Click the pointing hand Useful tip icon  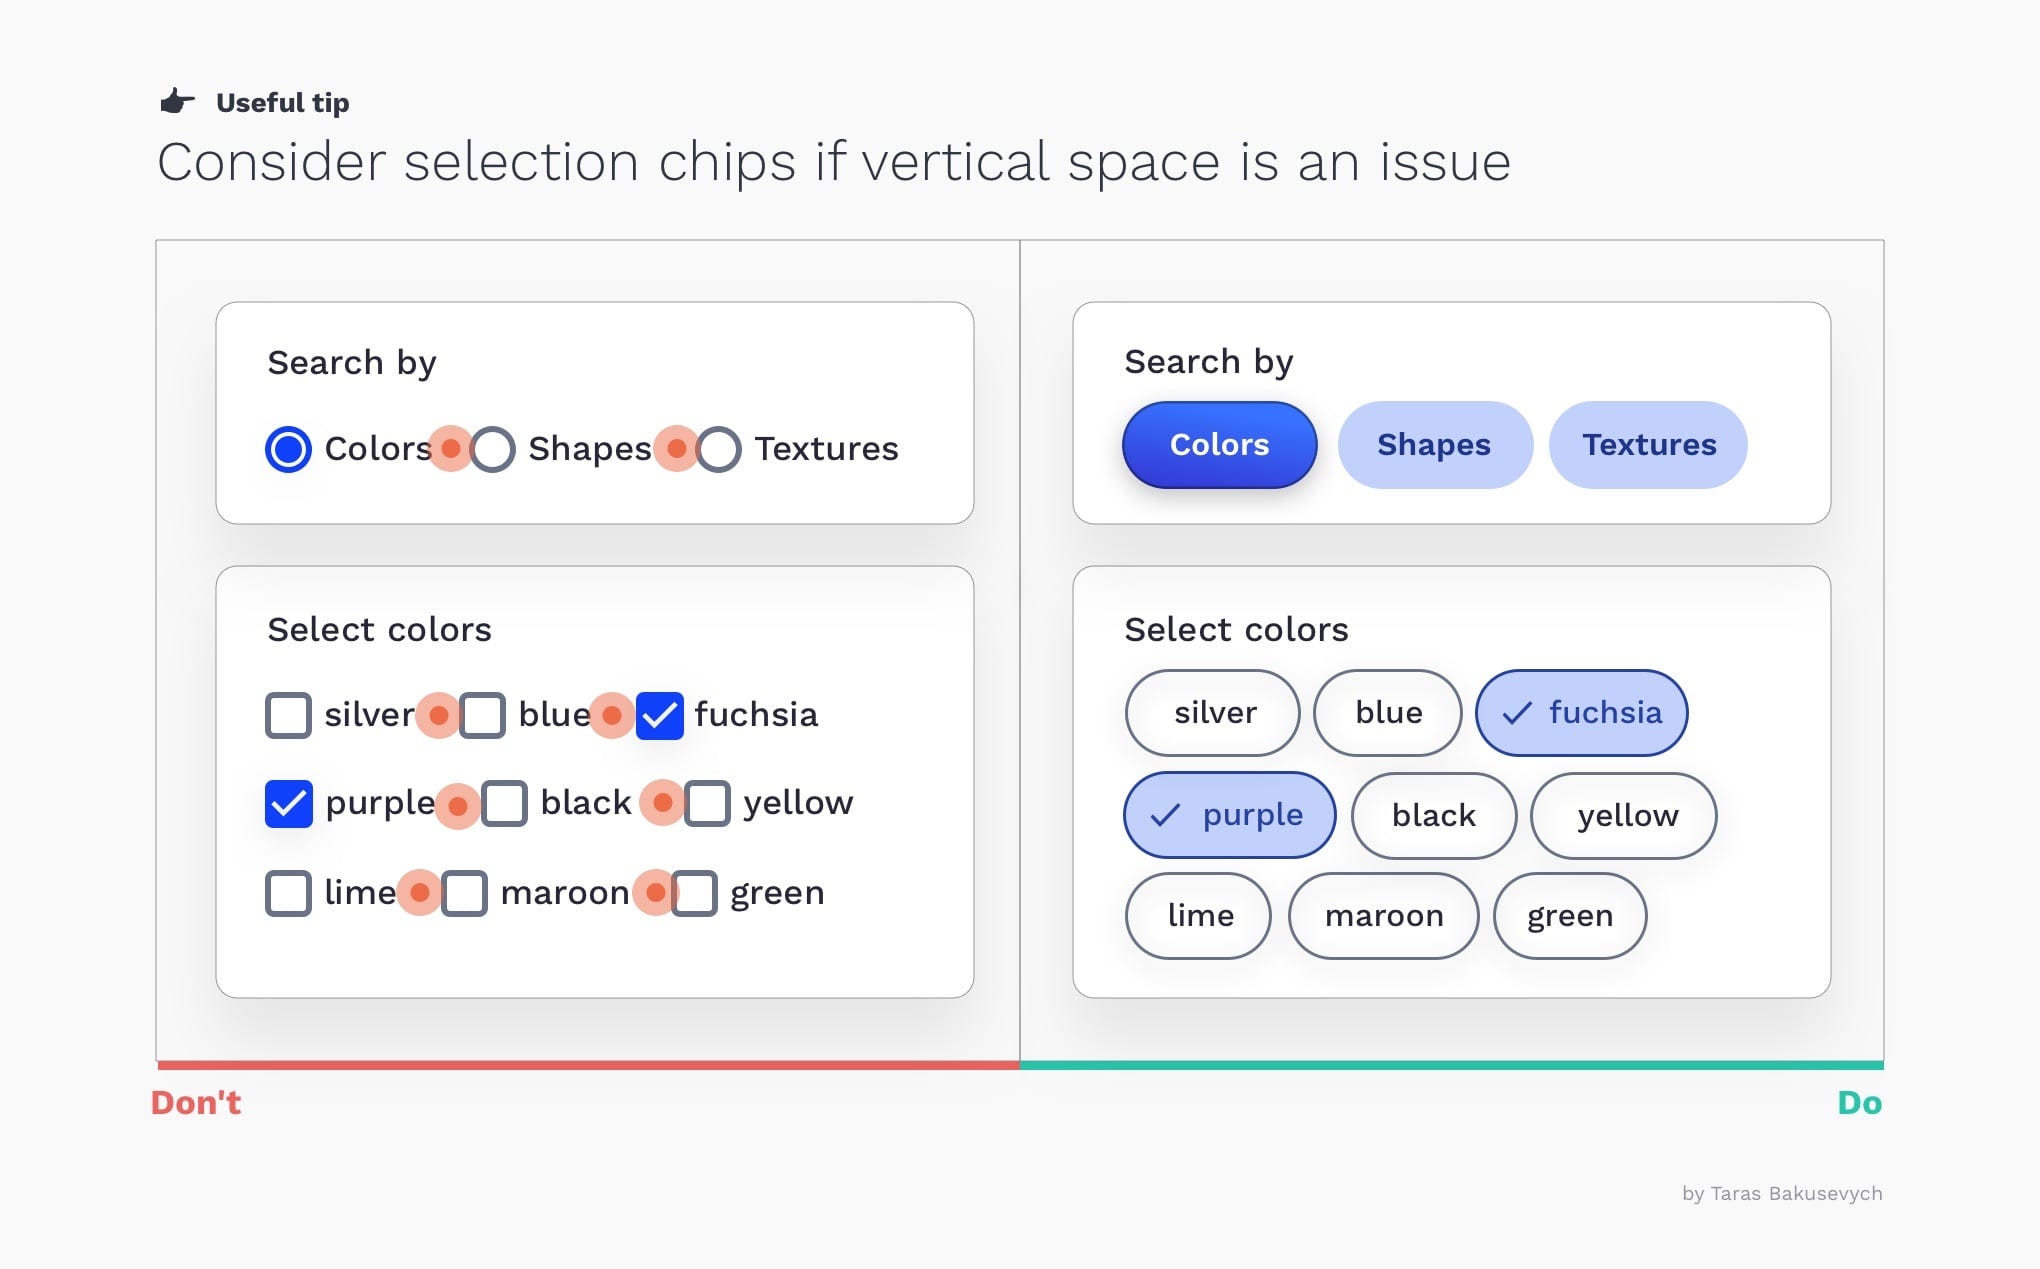[x=177, y=101]
